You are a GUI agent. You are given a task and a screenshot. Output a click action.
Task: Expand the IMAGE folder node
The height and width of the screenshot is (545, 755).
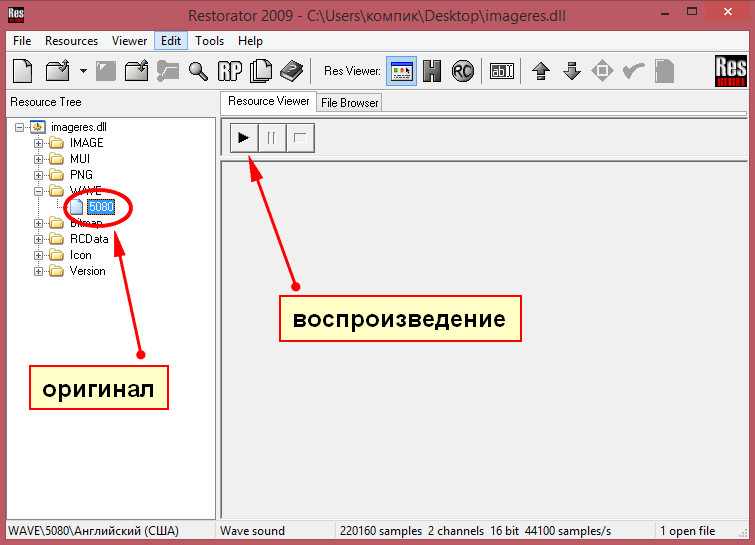39,143
